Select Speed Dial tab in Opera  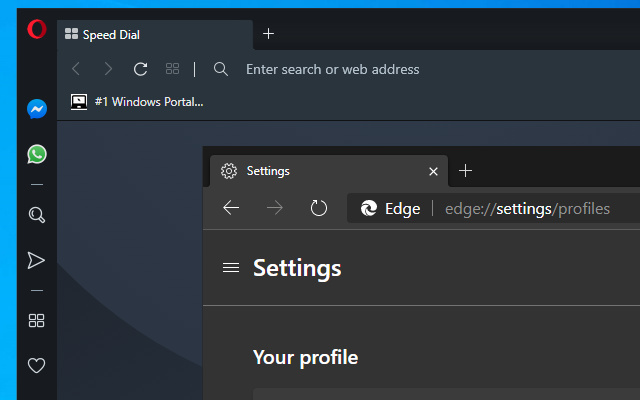(155, 35)
